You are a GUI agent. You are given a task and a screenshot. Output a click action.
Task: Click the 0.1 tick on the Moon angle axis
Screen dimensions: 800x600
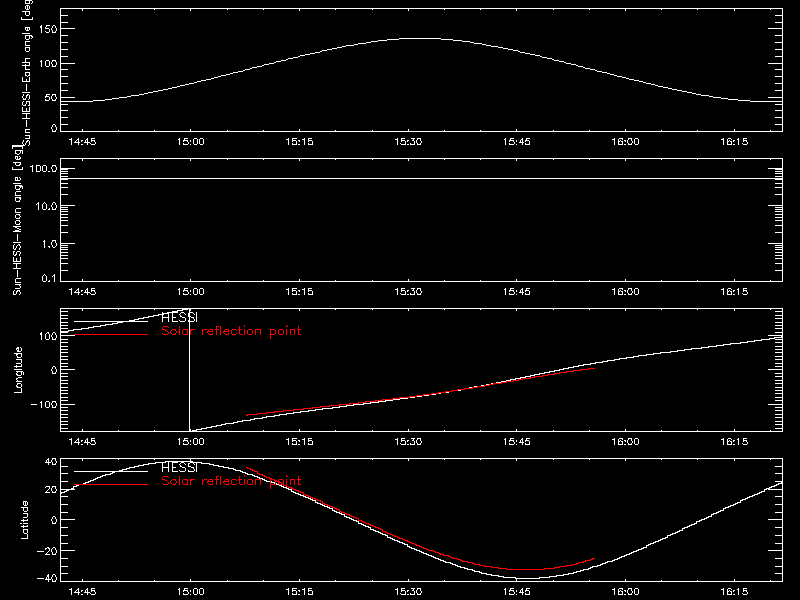pyautogui.click(x=49, y=279)
